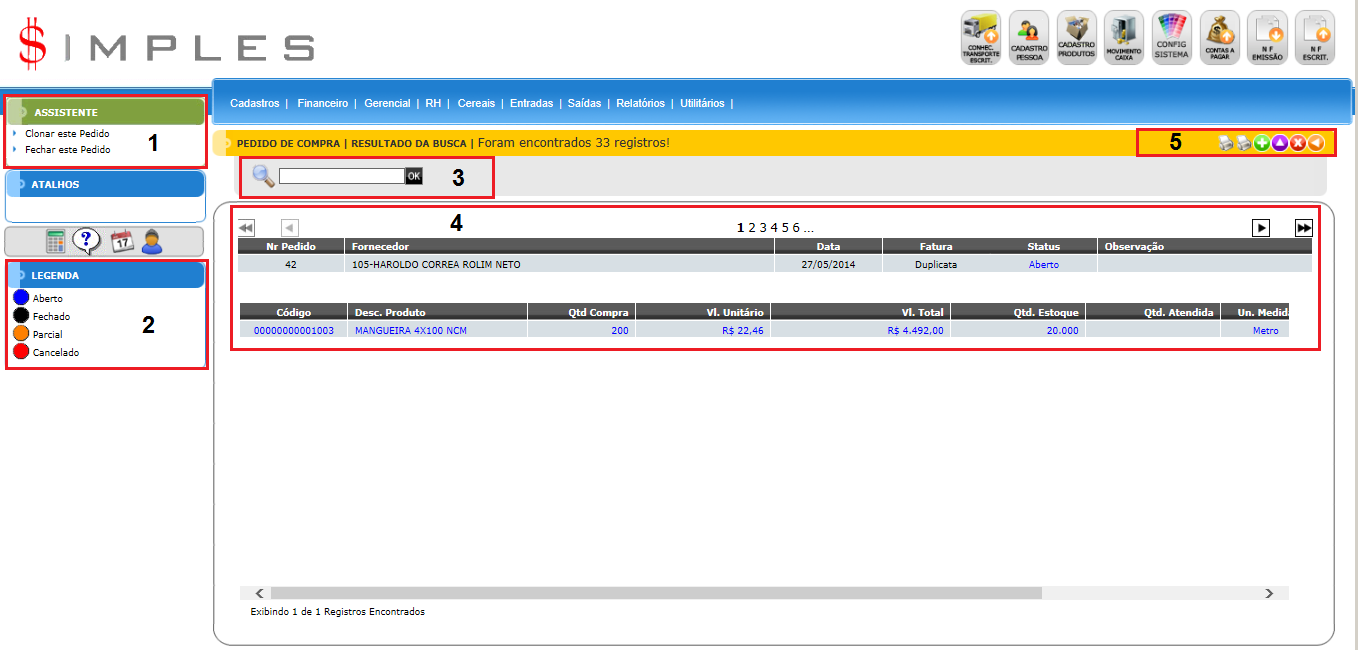Open the calculator icon in sidebar
The image size is (1358, 650).
(x=56, y=241)
